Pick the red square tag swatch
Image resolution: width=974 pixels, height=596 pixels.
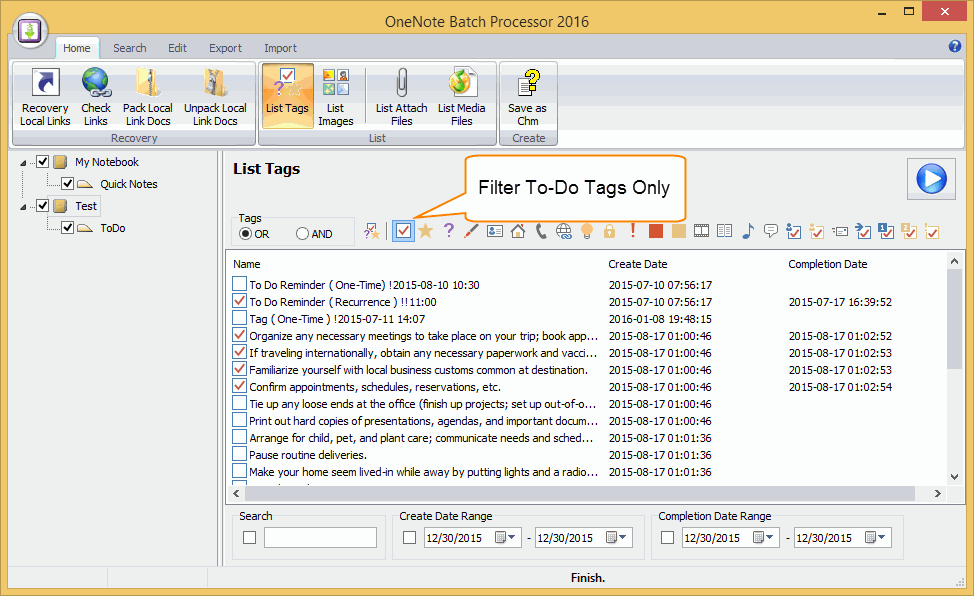point(655,231)
